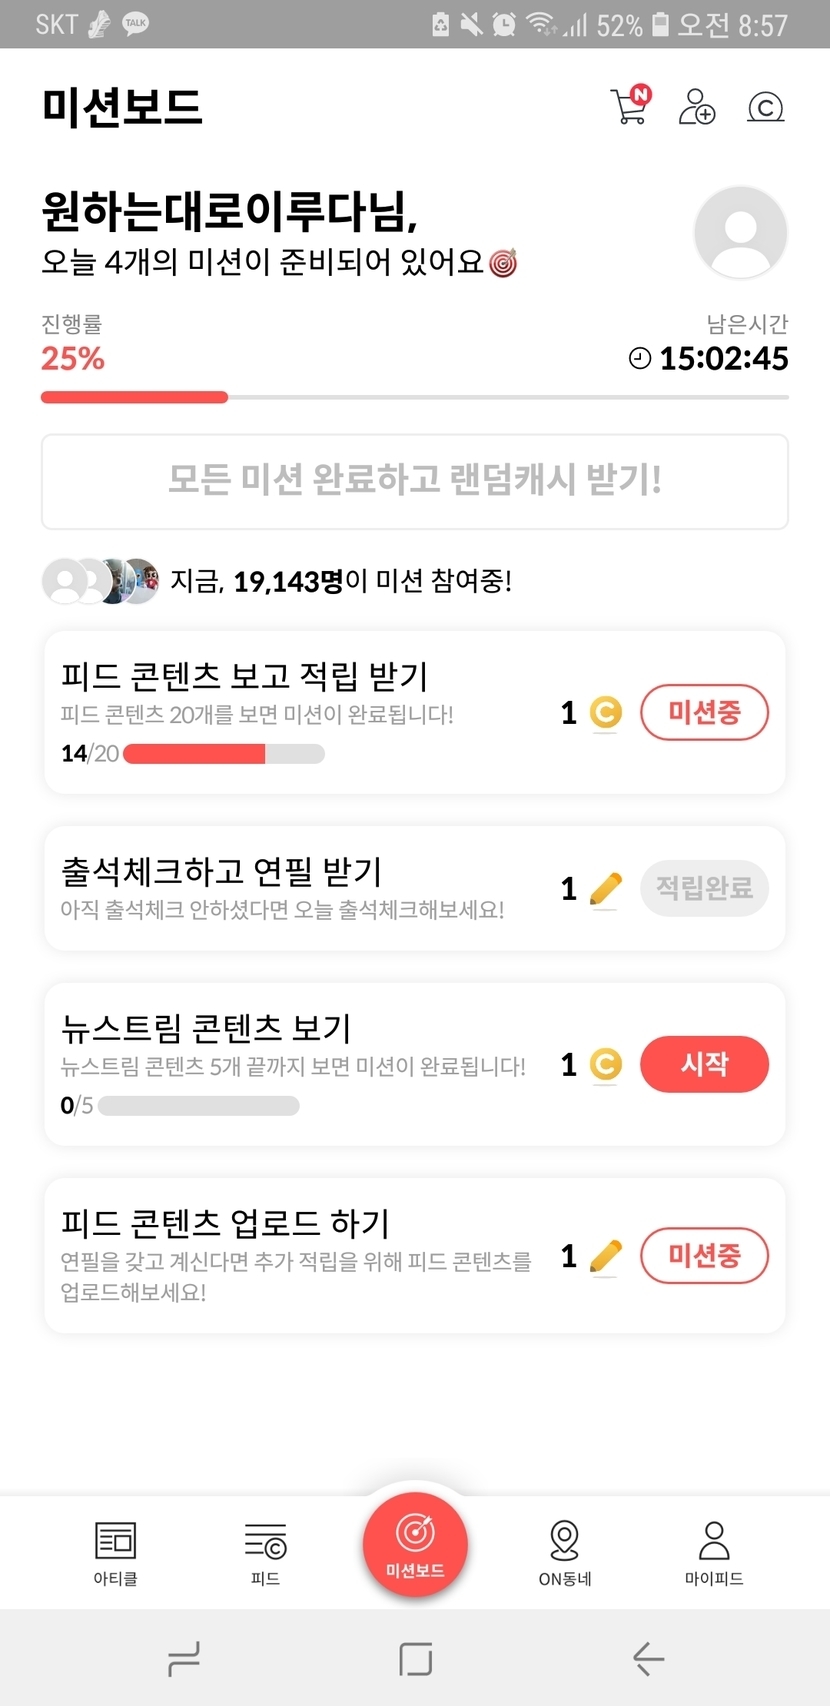The image size is (830, 1706).
Task: Open the cash coin icon in header
Action: 765,107
